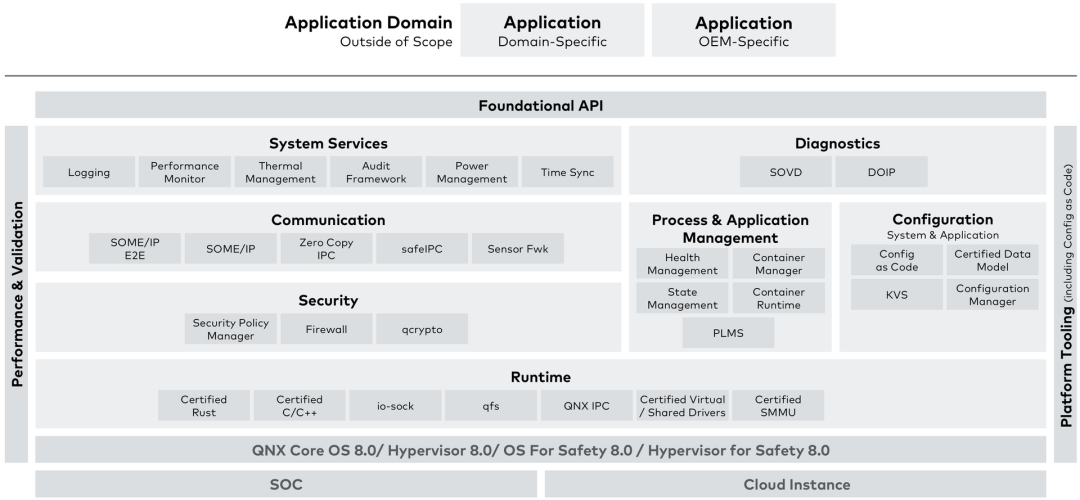1080x500 pixels.
Task: Click the Certified C/C++ box
Action: click(300, 406)
